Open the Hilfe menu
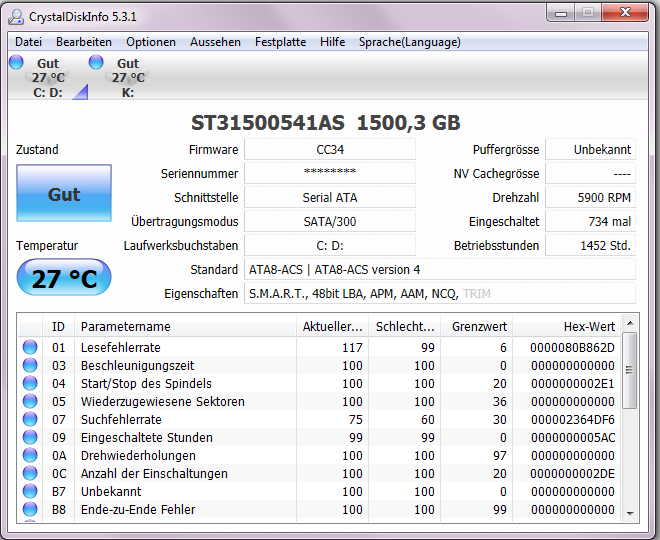Viewport: 660px width, 540px height. click(x=332, y=42)
